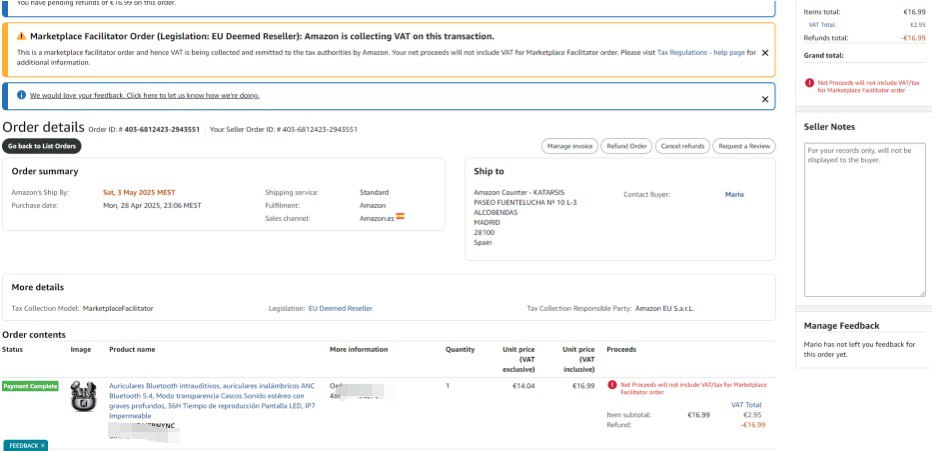The height and width of the screenshot is (451, 932).
Task: Click red alert icon in Proceeds column
Action: (612, 384)
